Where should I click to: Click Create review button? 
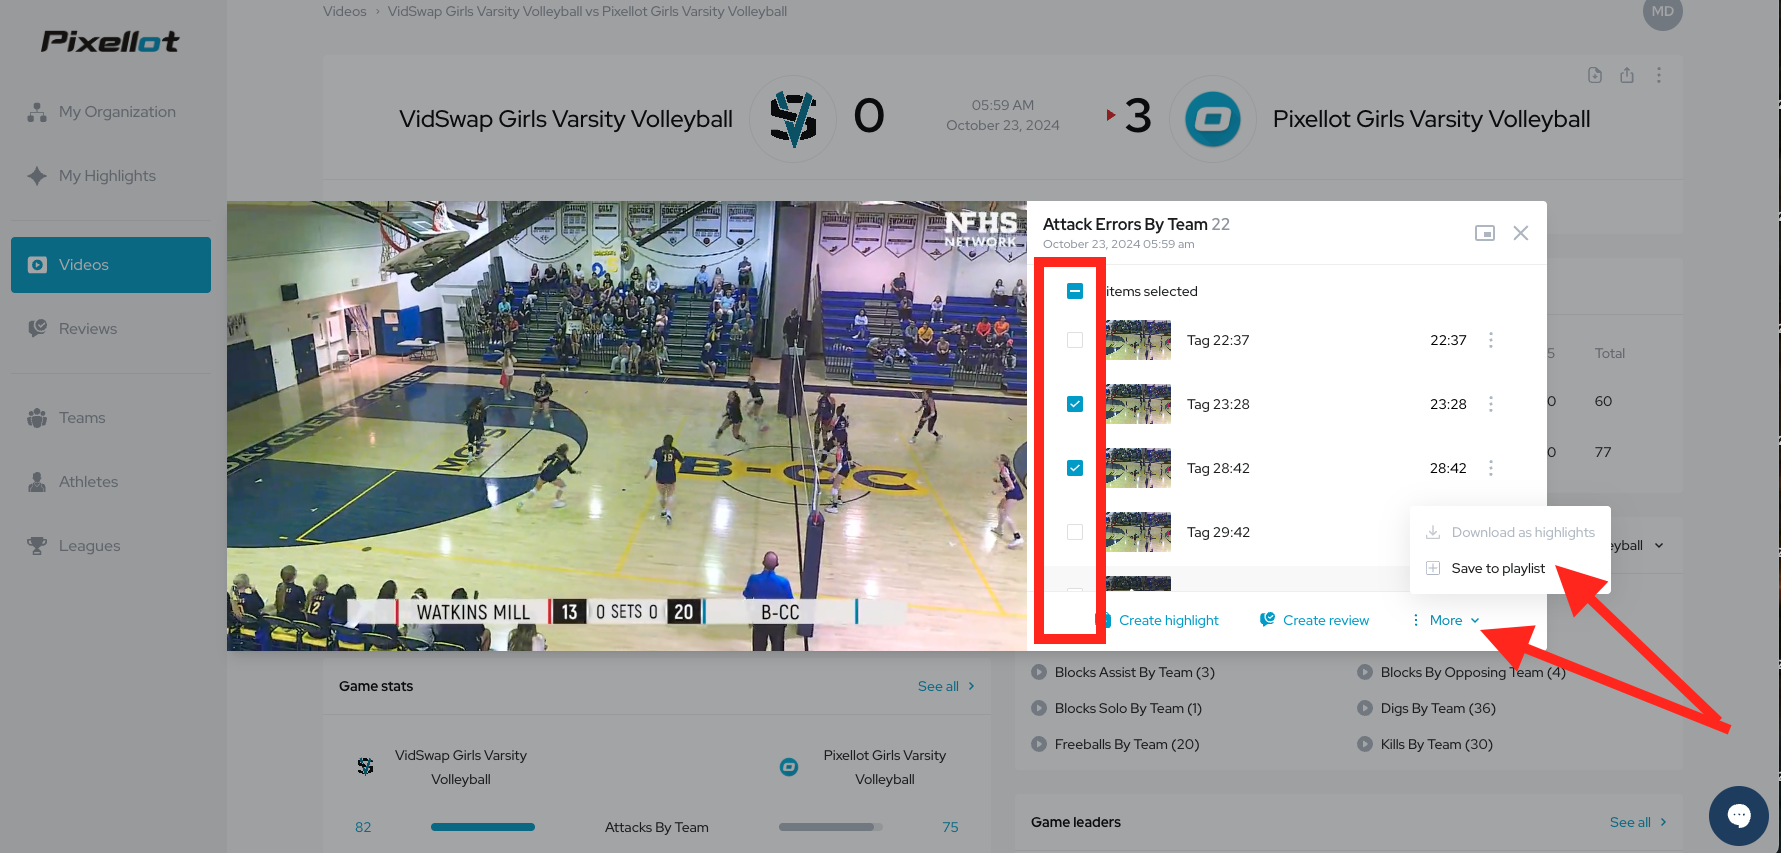coord(1314,621)
